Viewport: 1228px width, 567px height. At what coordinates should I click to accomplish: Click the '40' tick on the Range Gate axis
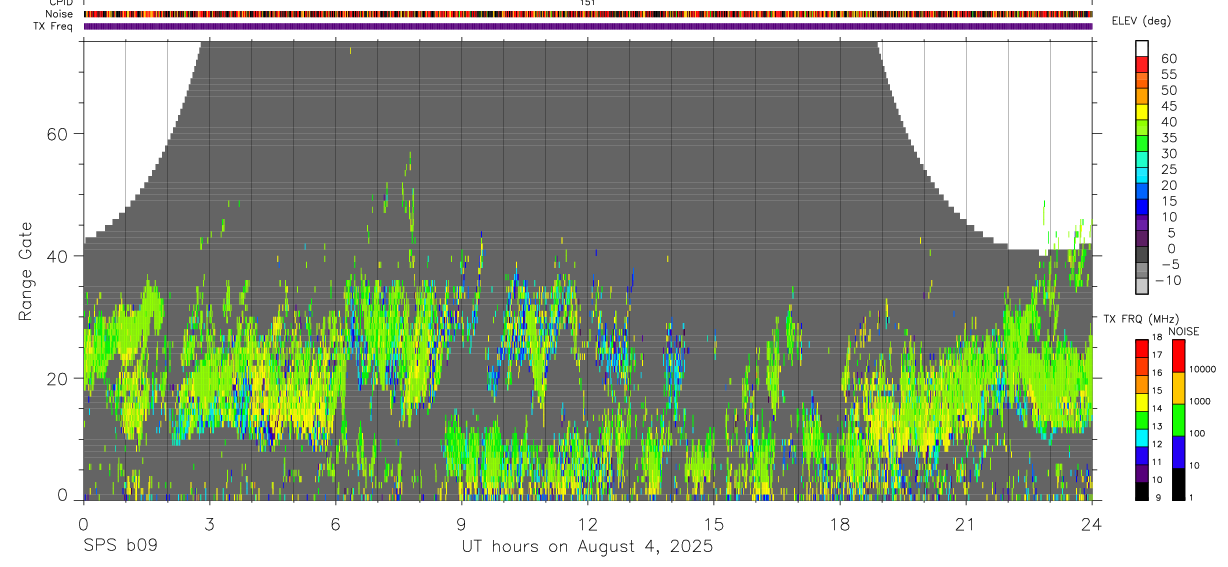(x=59, y=256)
